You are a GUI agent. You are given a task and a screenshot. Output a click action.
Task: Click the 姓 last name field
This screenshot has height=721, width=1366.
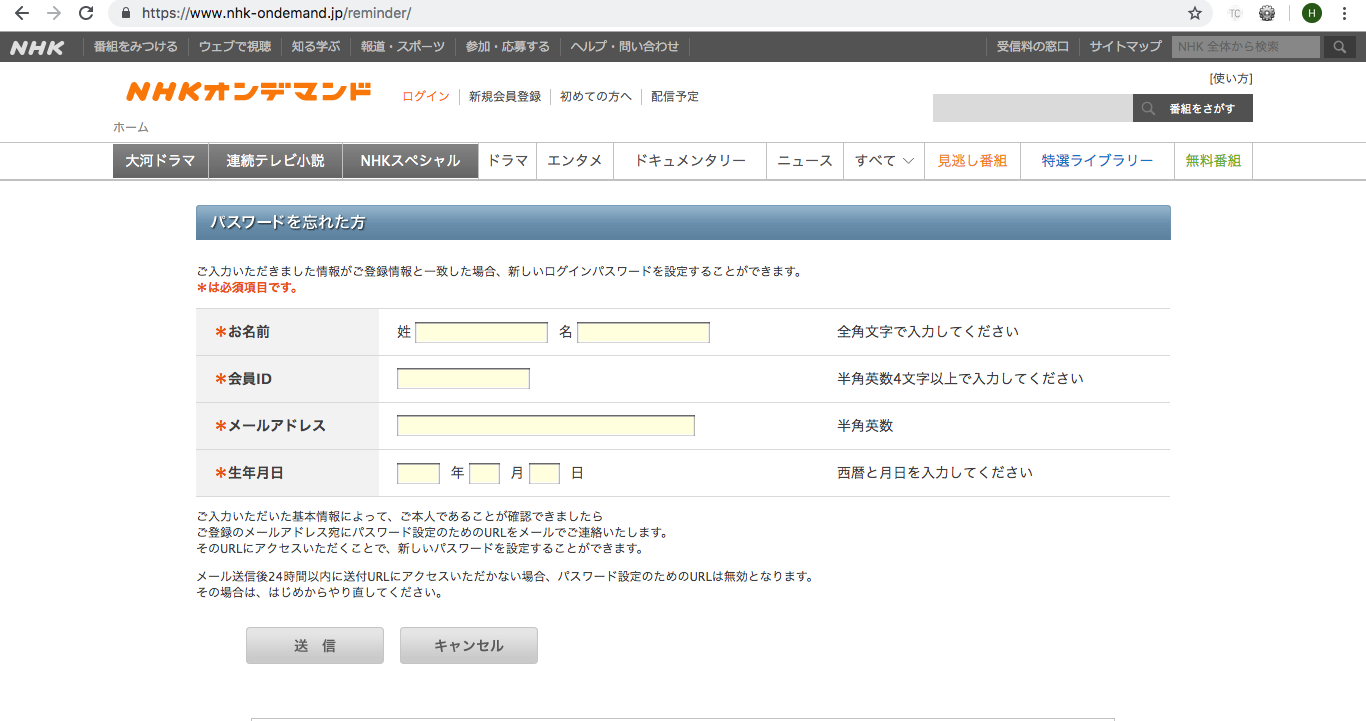click(481, 332)
